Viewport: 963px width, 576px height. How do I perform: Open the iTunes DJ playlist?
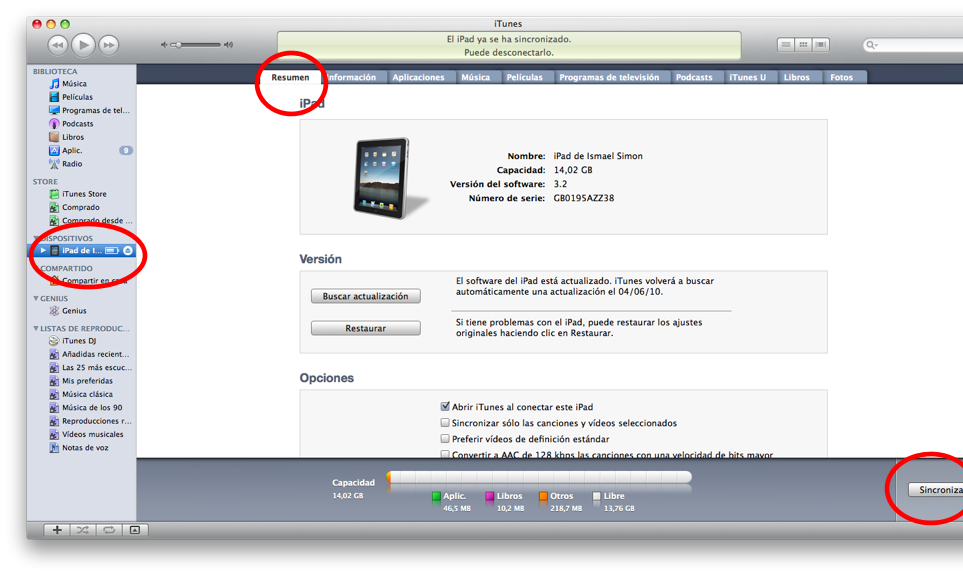81,341
